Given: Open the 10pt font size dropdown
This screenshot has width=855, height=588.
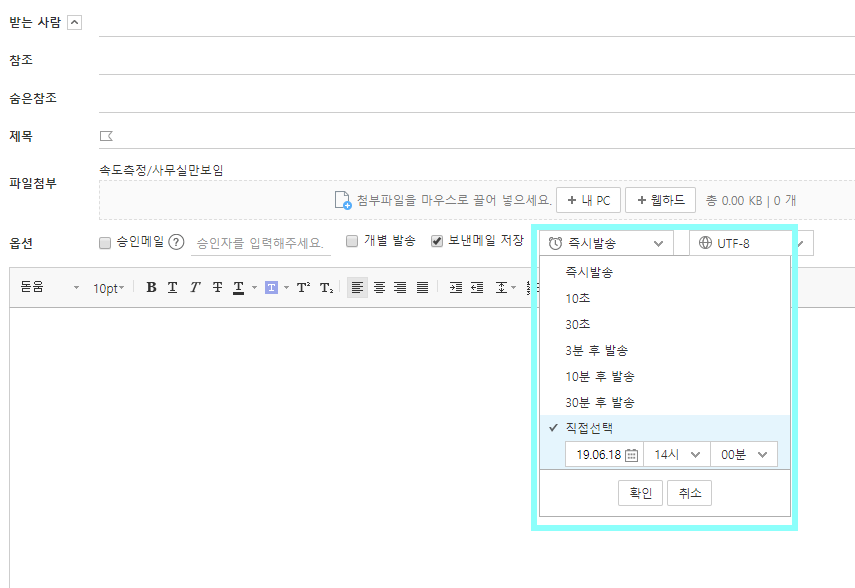Looking at the screenshot, I should tap(109, 288).
